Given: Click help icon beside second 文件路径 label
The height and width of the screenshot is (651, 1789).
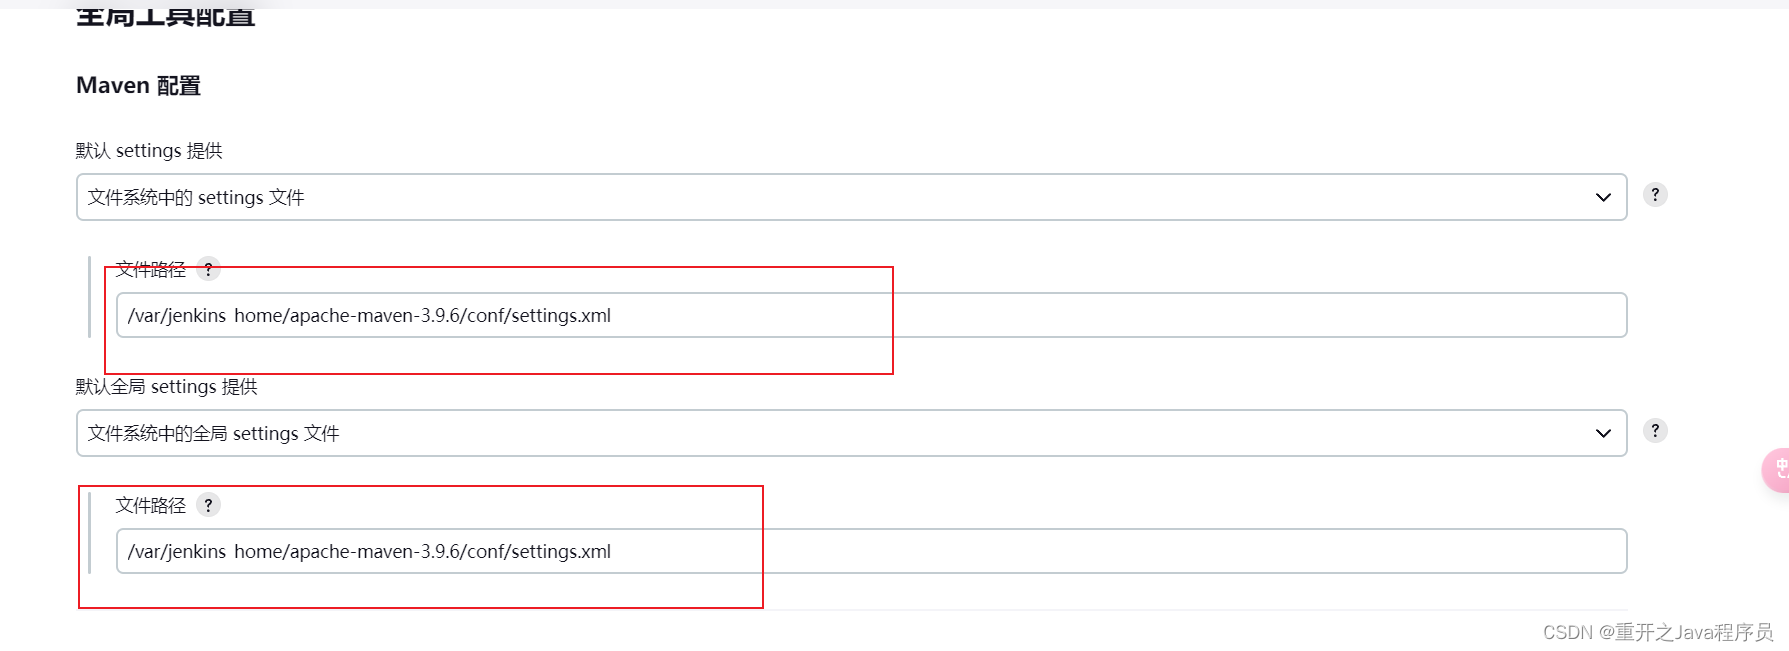Looking at the screenshot, I should click(x=208, y=505).
